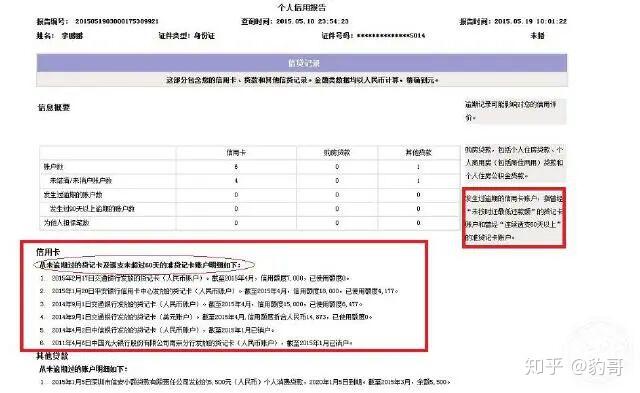Click the 发生过逾期的信用卡账户 side note

point(514,218)
